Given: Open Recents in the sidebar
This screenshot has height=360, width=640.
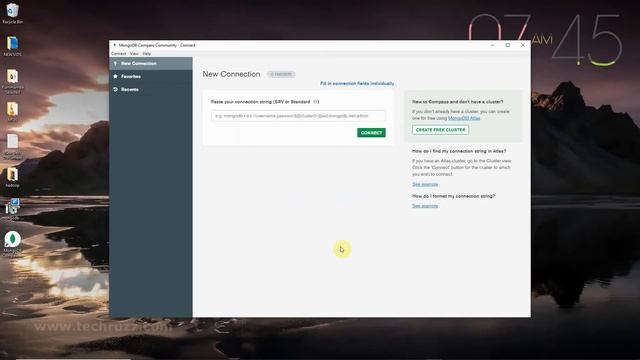Looking at the screenshot, I should (x=151, y=89).
